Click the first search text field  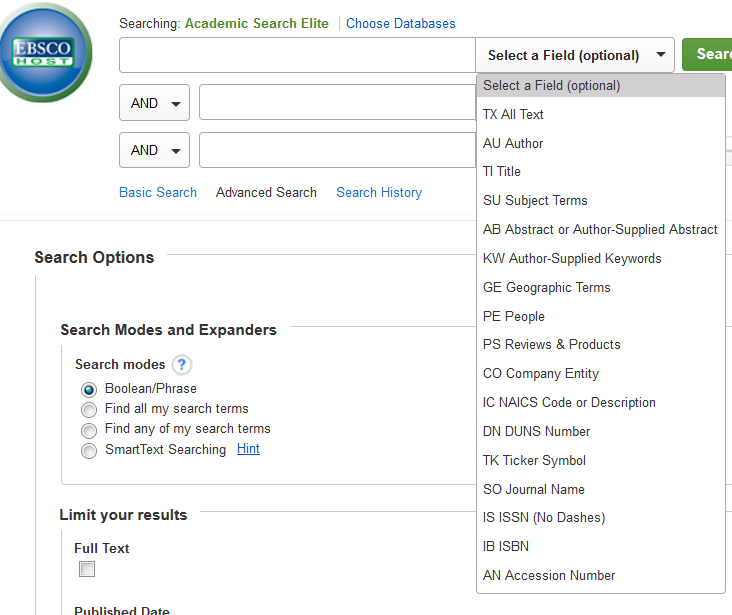pyautogui.click(x=297, y=55)
